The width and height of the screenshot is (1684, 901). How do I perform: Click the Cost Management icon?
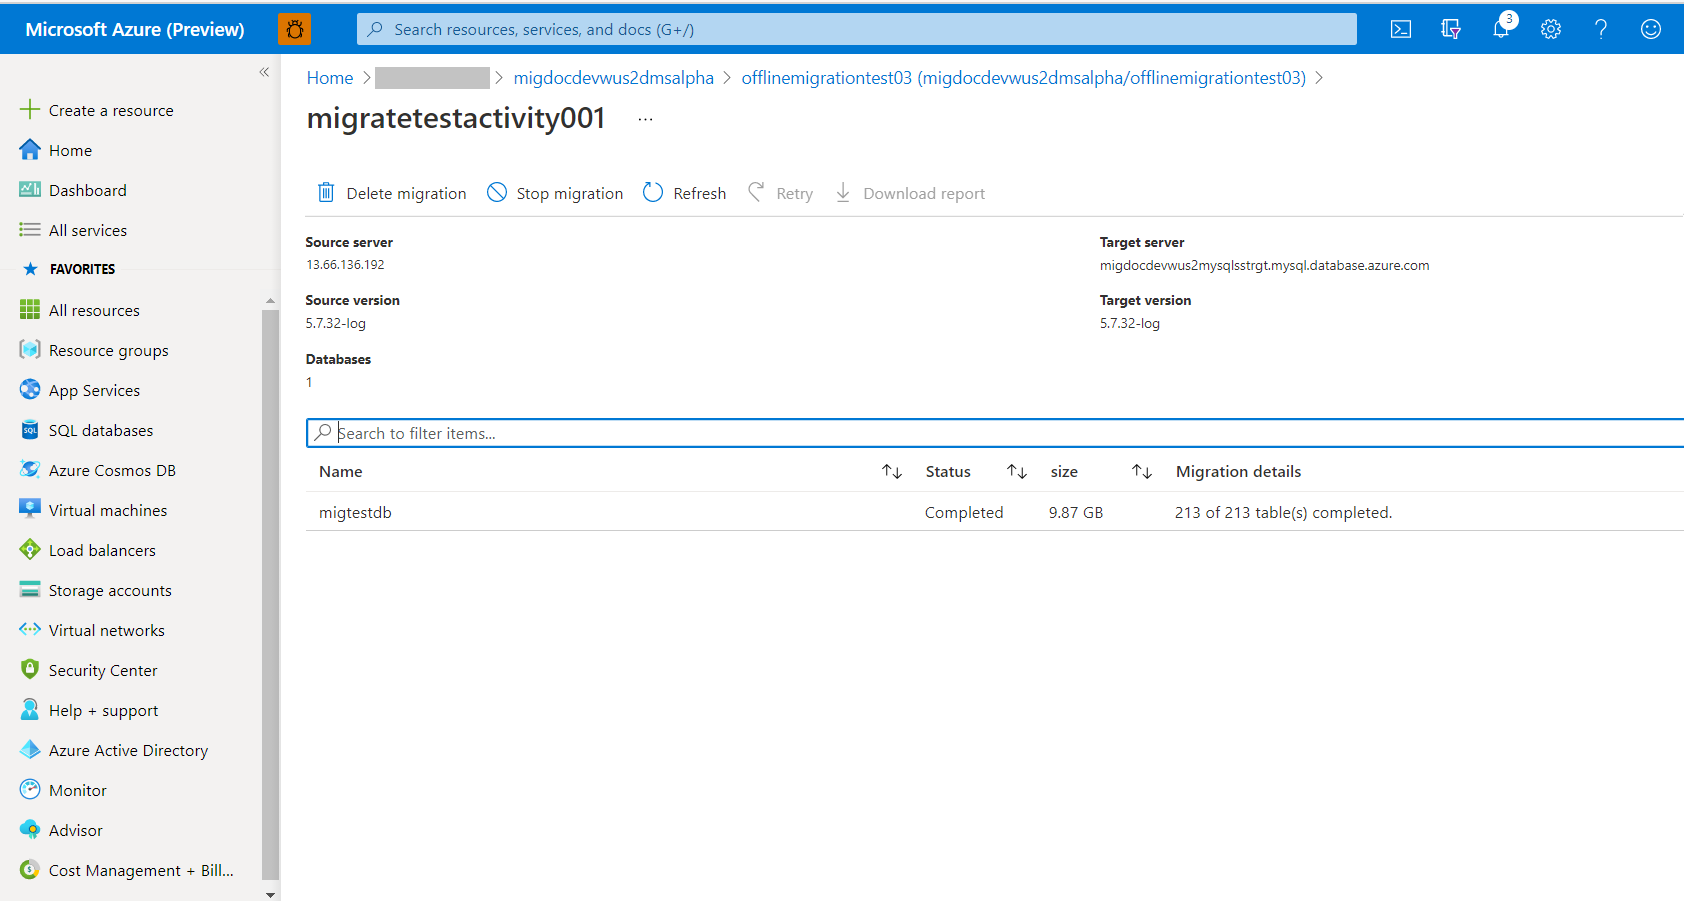click(30, 870)
